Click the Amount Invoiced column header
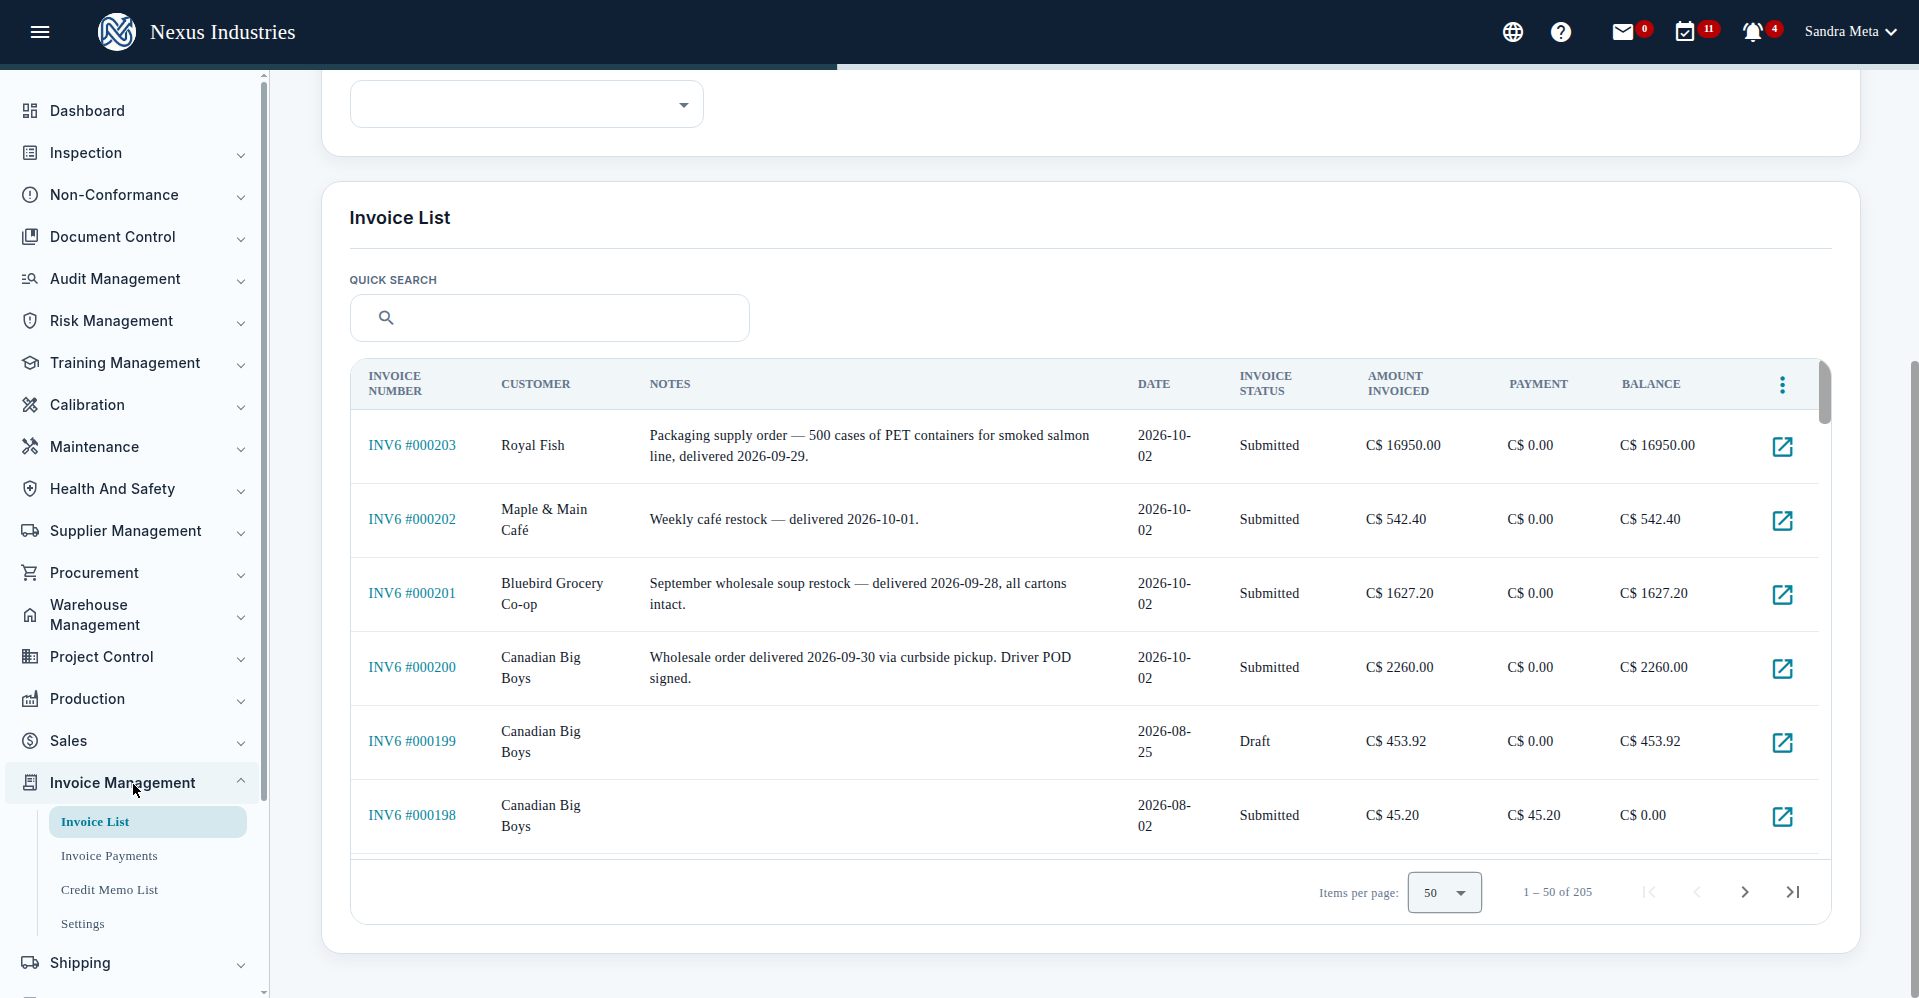 pyautogui.click(x=1398, y=384)
